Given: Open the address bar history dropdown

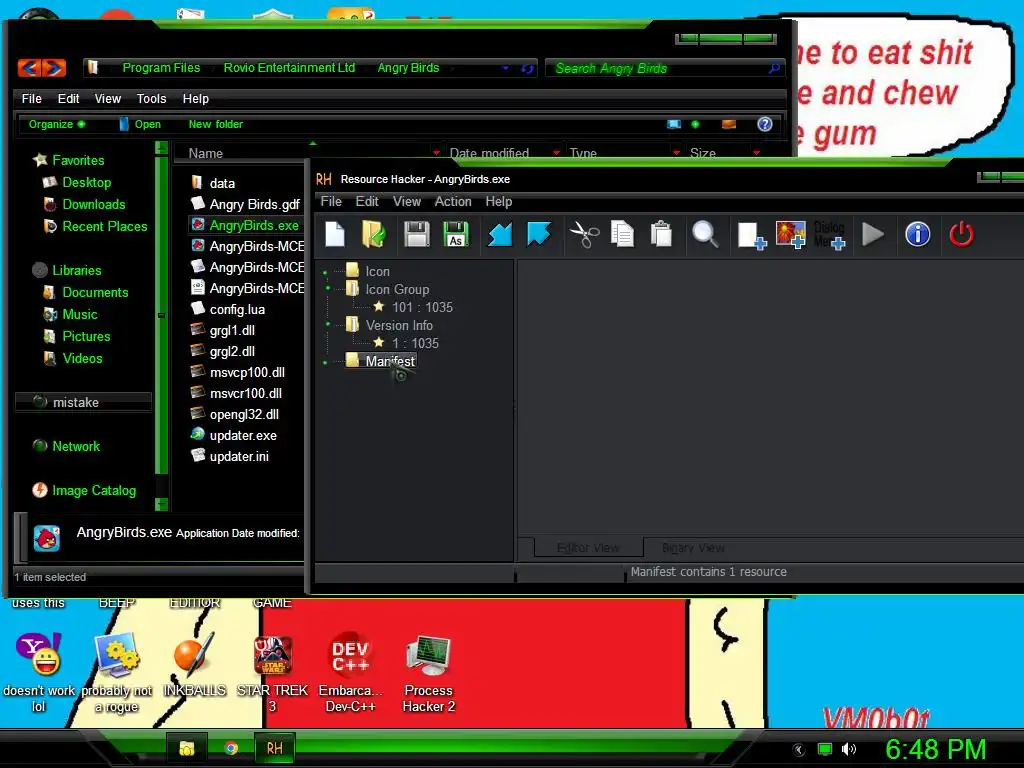Looking at the screenshot, I should [505, 68].
